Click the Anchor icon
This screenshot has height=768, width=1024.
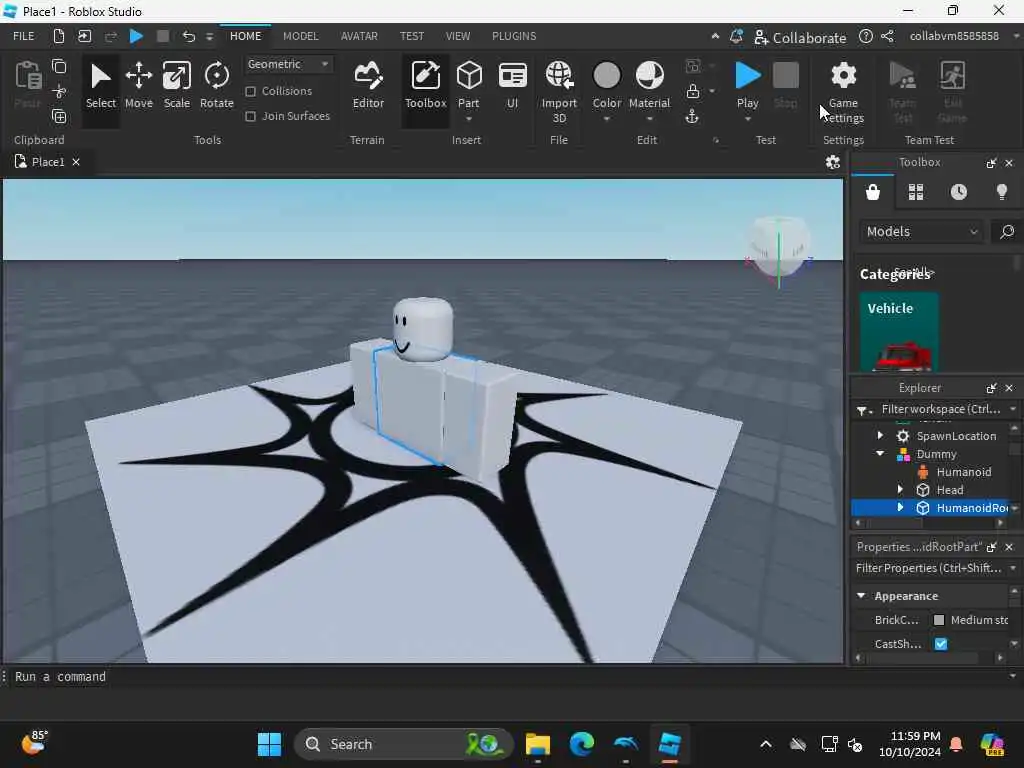pos(692,116)
